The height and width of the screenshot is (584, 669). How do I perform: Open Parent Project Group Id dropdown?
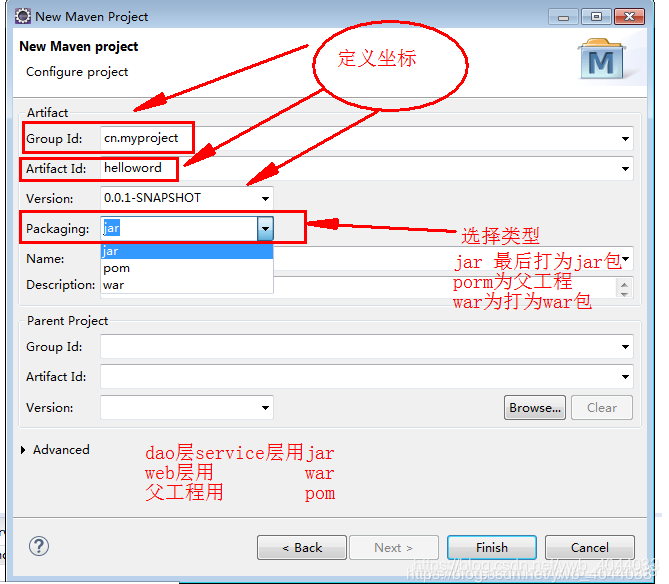pos(625,347)
